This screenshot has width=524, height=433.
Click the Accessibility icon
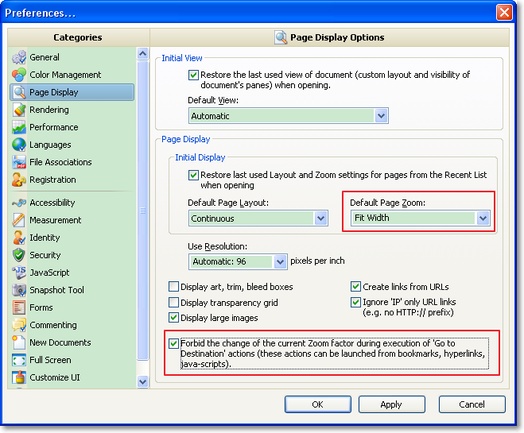click(x=19, y=203)
